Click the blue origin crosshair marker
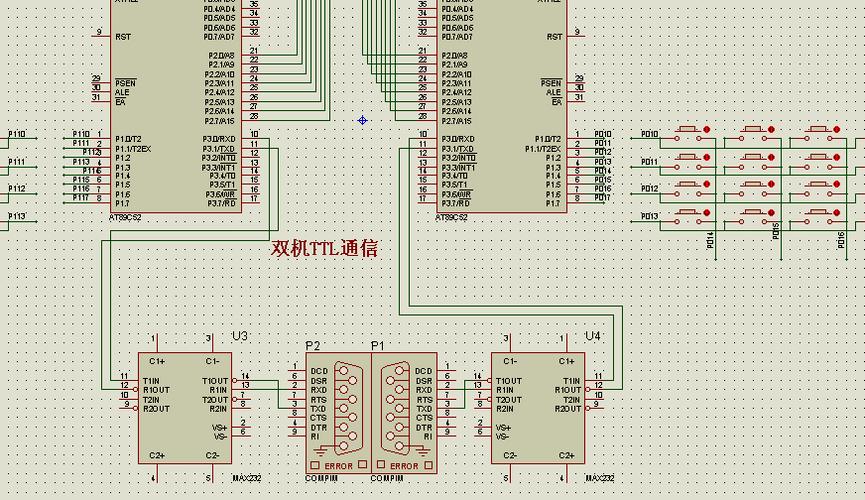Viewport: 865px width, 500px height. (362, 120)
